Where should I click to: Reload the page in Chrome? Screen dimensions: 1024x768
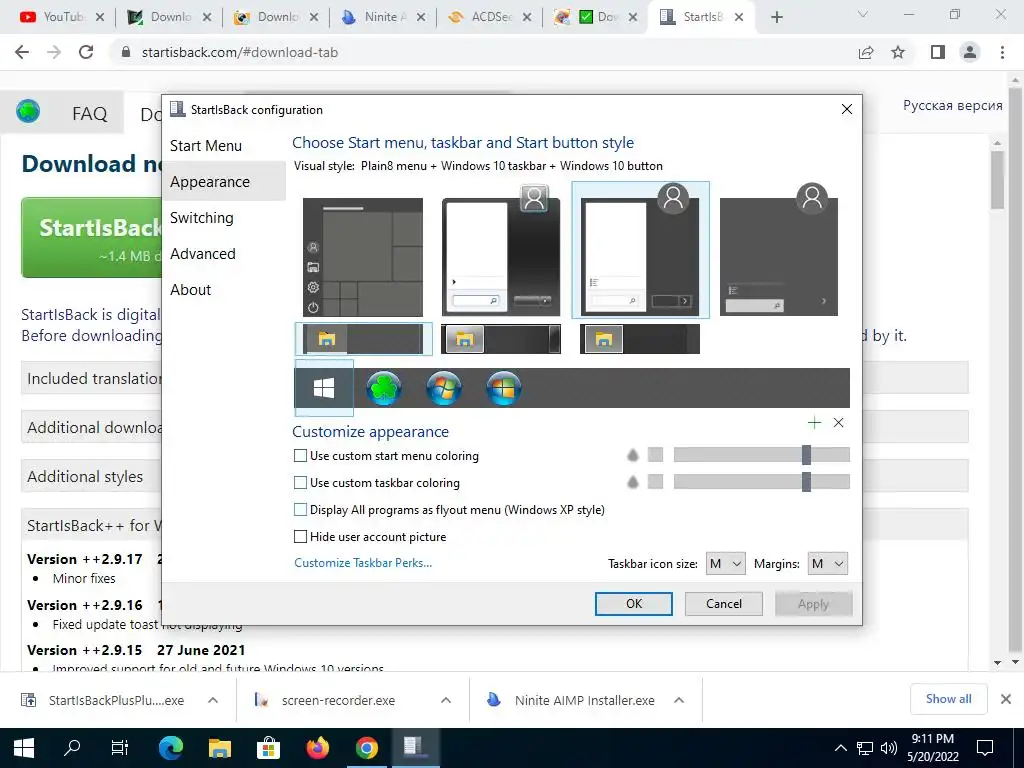click(86, 52)
